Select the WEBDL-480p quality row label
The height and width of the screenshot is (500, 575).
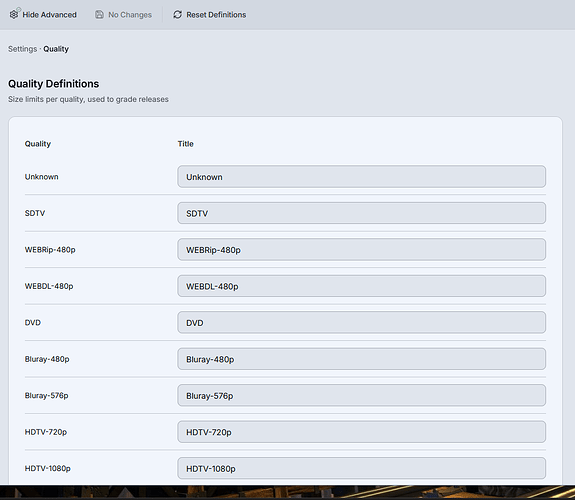coord(49,286)
